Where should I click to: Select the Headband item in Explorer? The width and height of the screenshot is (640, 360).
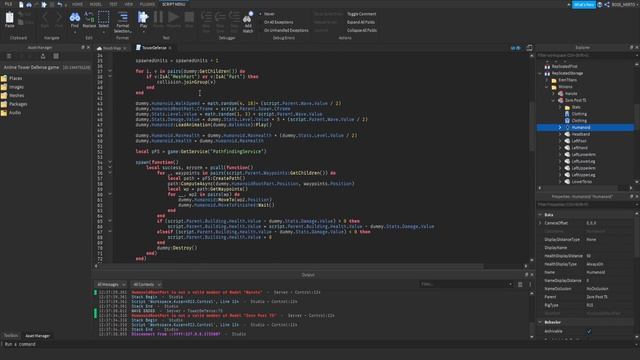(x=580, y=134)
